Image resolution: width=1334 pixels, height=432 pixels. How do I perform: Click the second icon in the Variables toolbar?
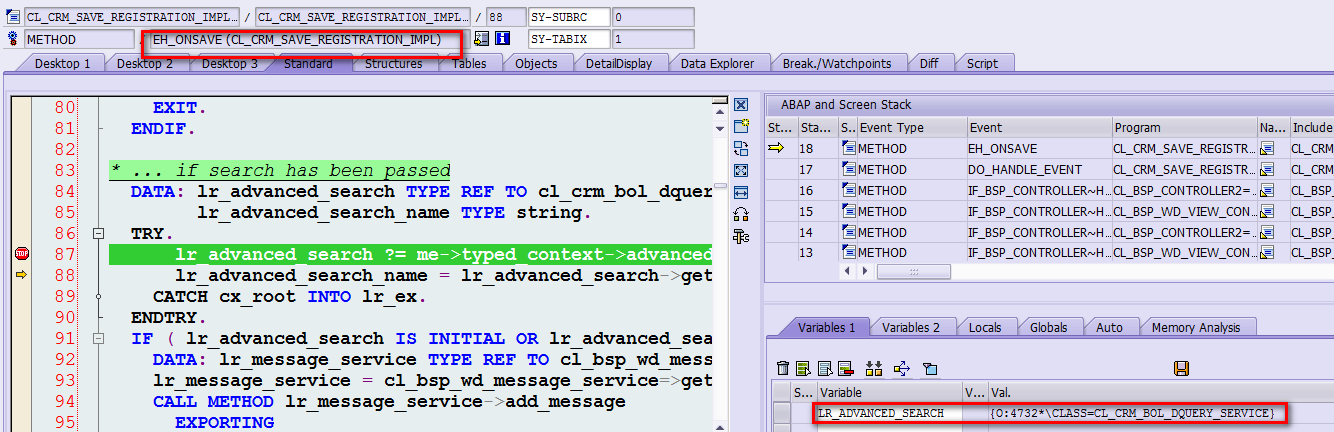tap(805, 369)
